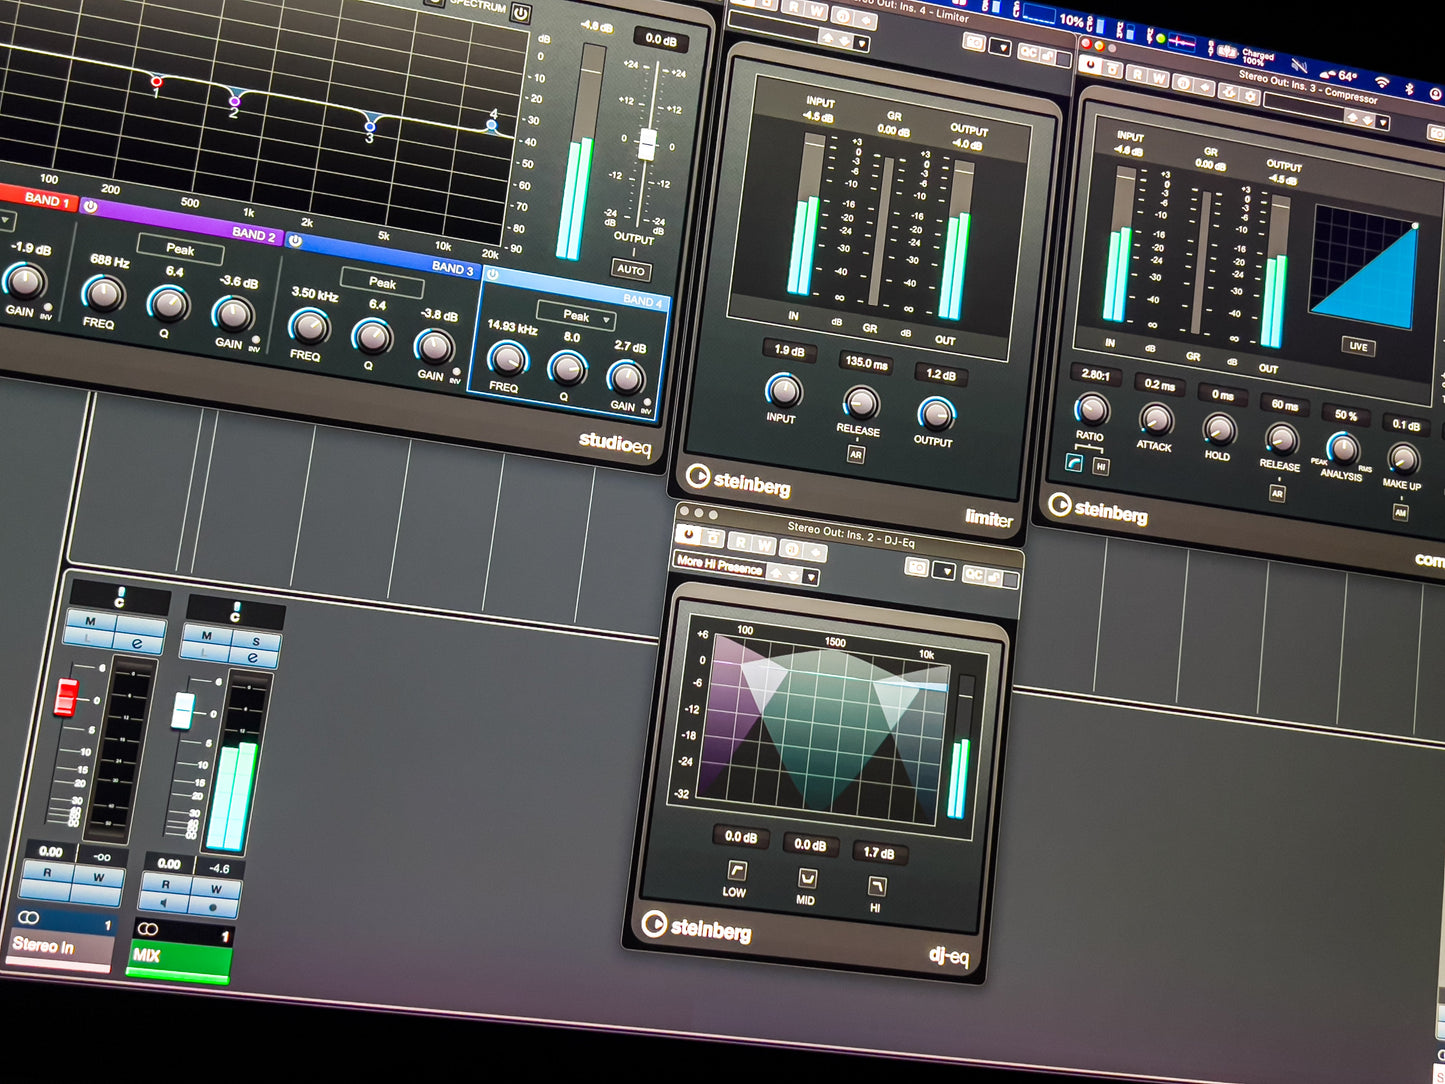Image resolution: width=1445 pixels, height=1084 pixels.
Task: Take a Limiter snapshot with the camera icon
Action: [x=975, y=42]
